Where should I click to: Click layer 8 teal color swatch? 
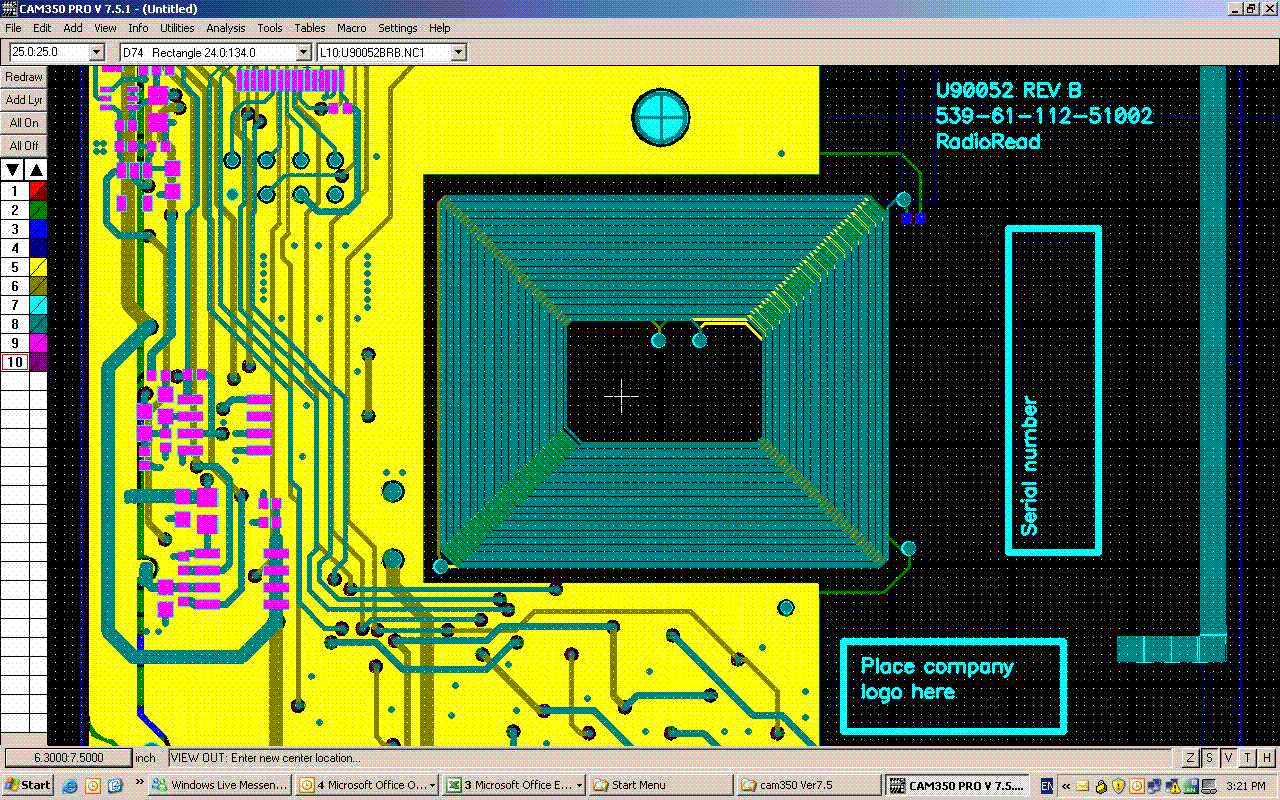[38, 324]
